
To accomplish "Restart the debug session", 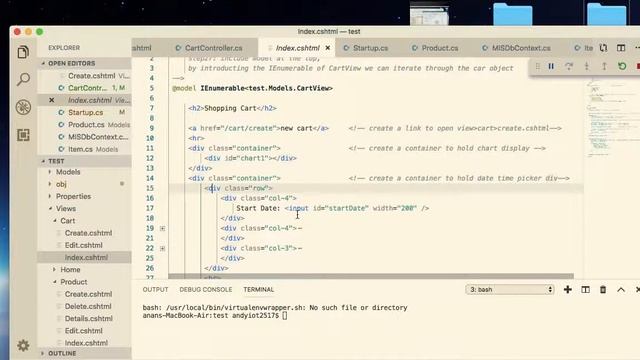I will pos(622,66).
